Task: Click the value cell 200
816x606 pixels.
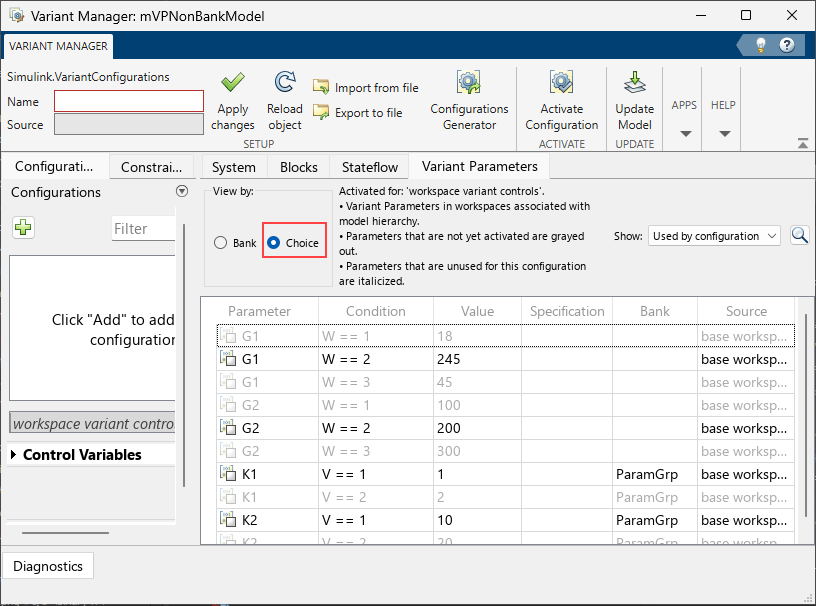Action: click(477, 427)
